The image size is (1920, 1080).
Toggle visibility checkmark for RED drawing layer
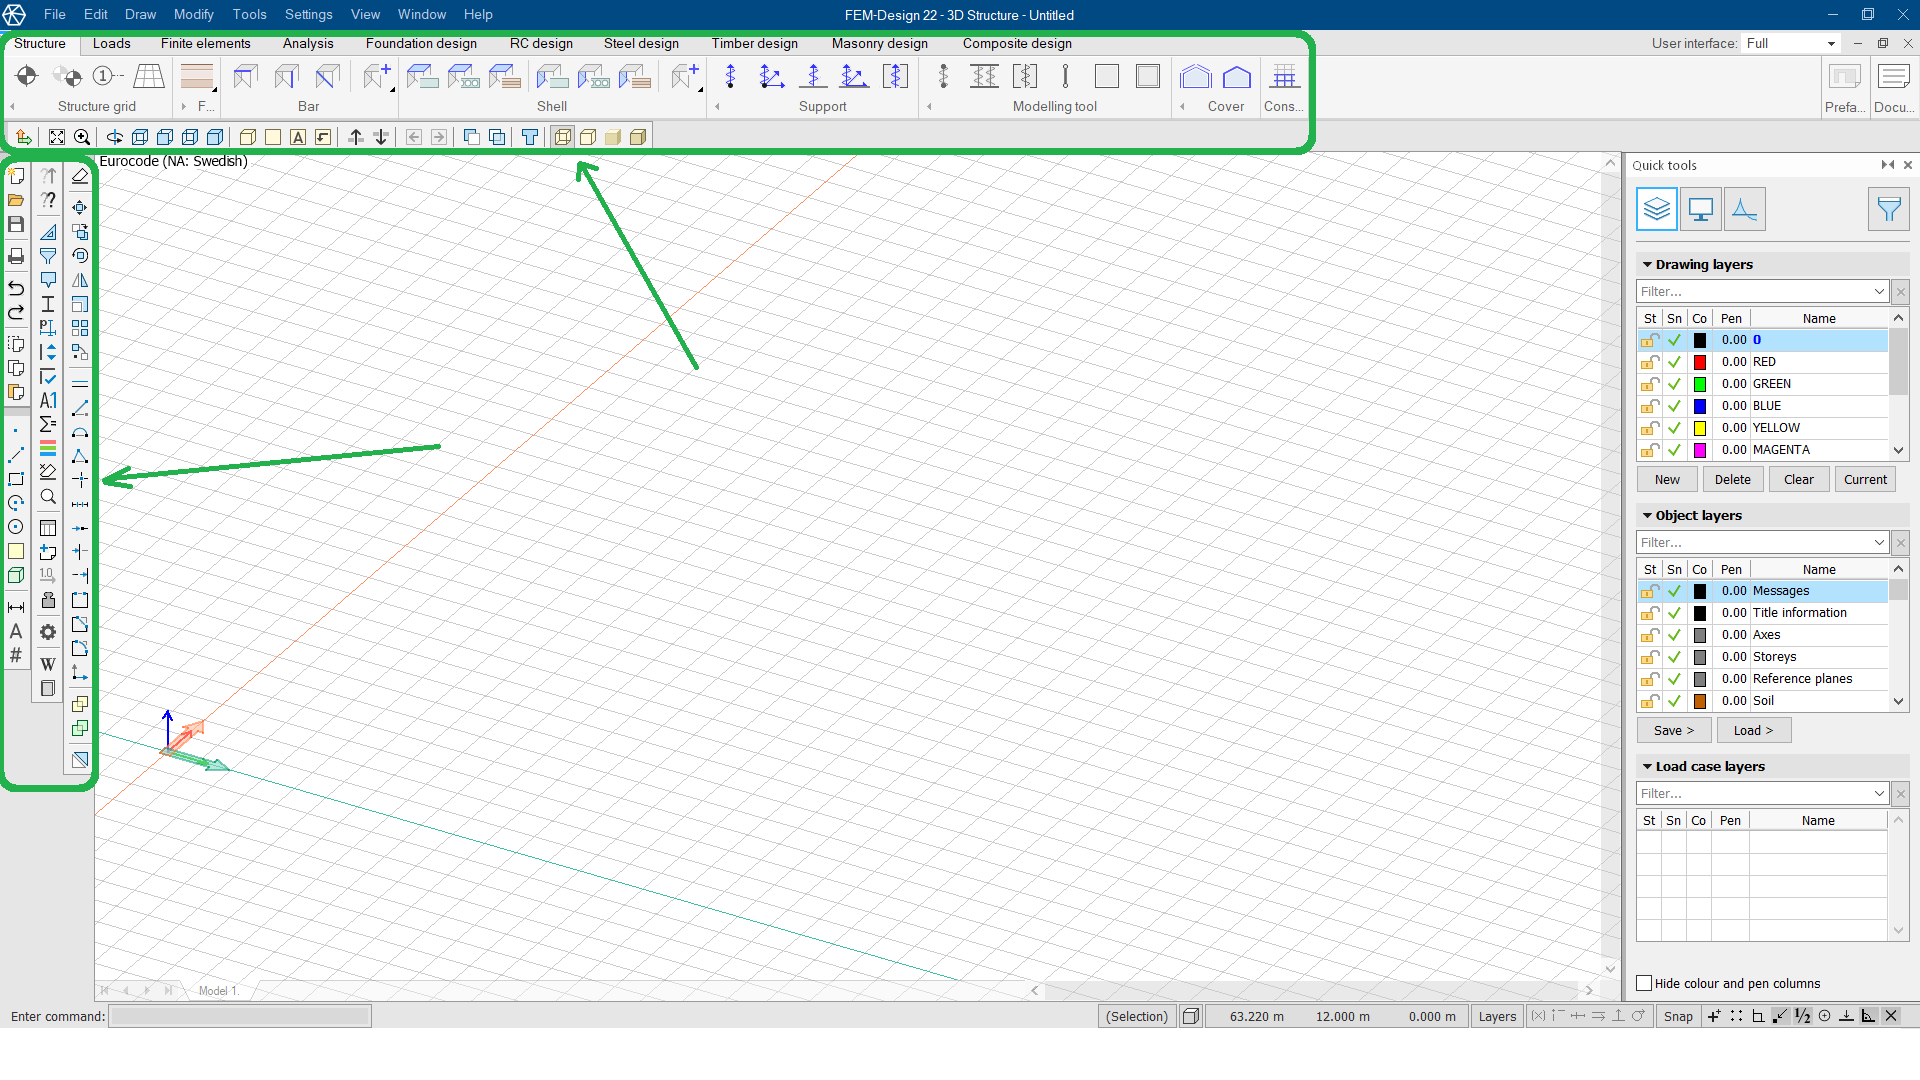1674,362
